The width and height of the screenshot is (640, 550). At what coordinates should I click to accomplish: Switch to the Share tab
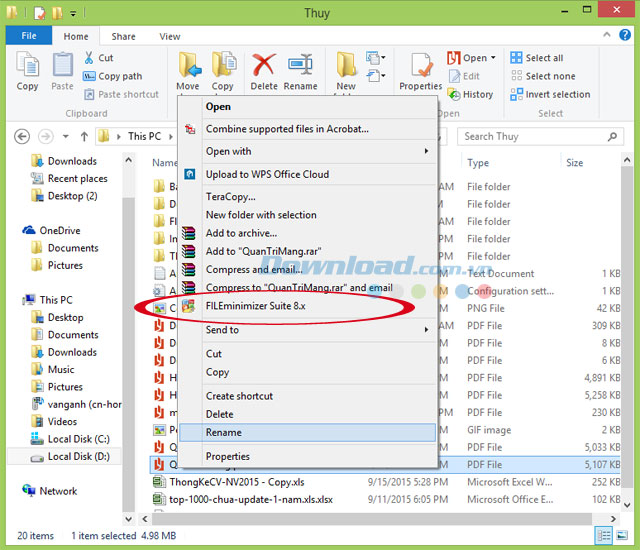pyautogui.click(x=123, y=36)
